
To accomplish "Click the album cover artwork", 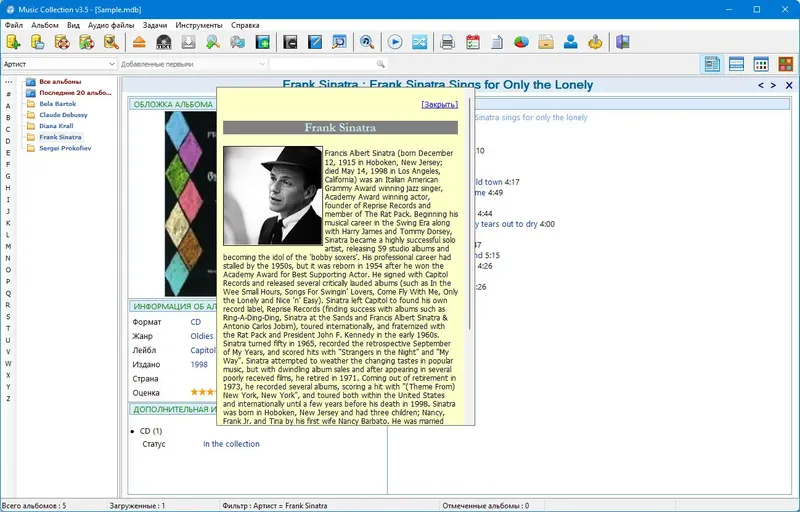I will (190, 203).
